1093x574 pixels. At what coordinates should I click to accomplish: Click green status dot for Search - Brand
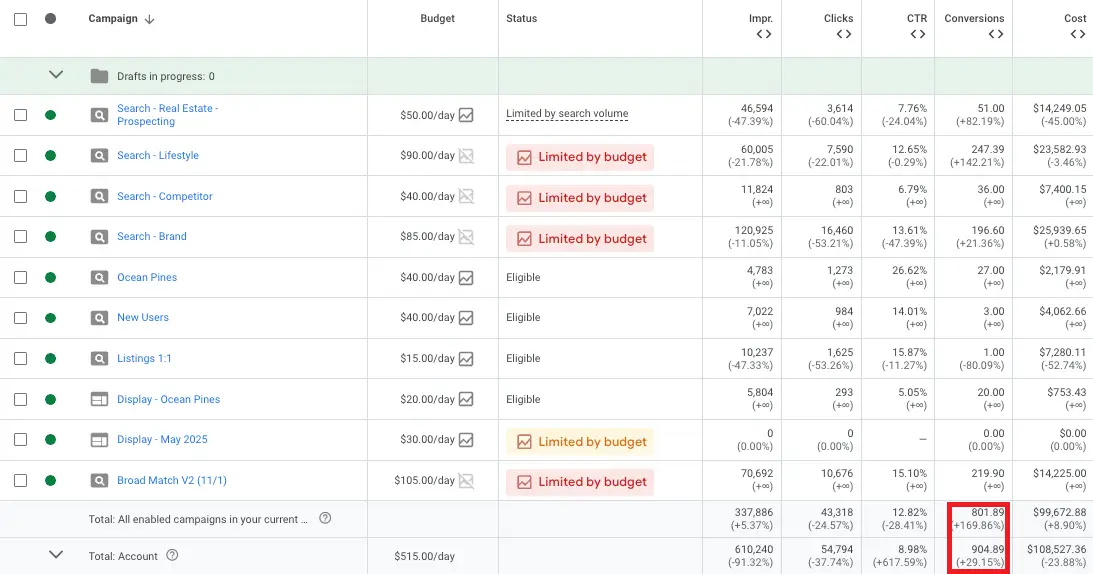point(50,236)
